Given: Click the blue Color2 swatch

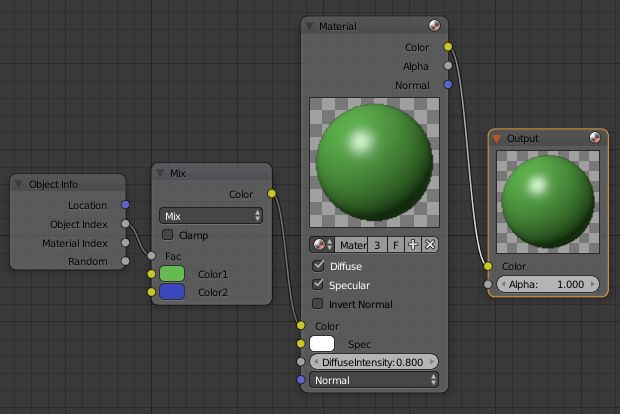Looking at the screenshot, I should (172, 292).
